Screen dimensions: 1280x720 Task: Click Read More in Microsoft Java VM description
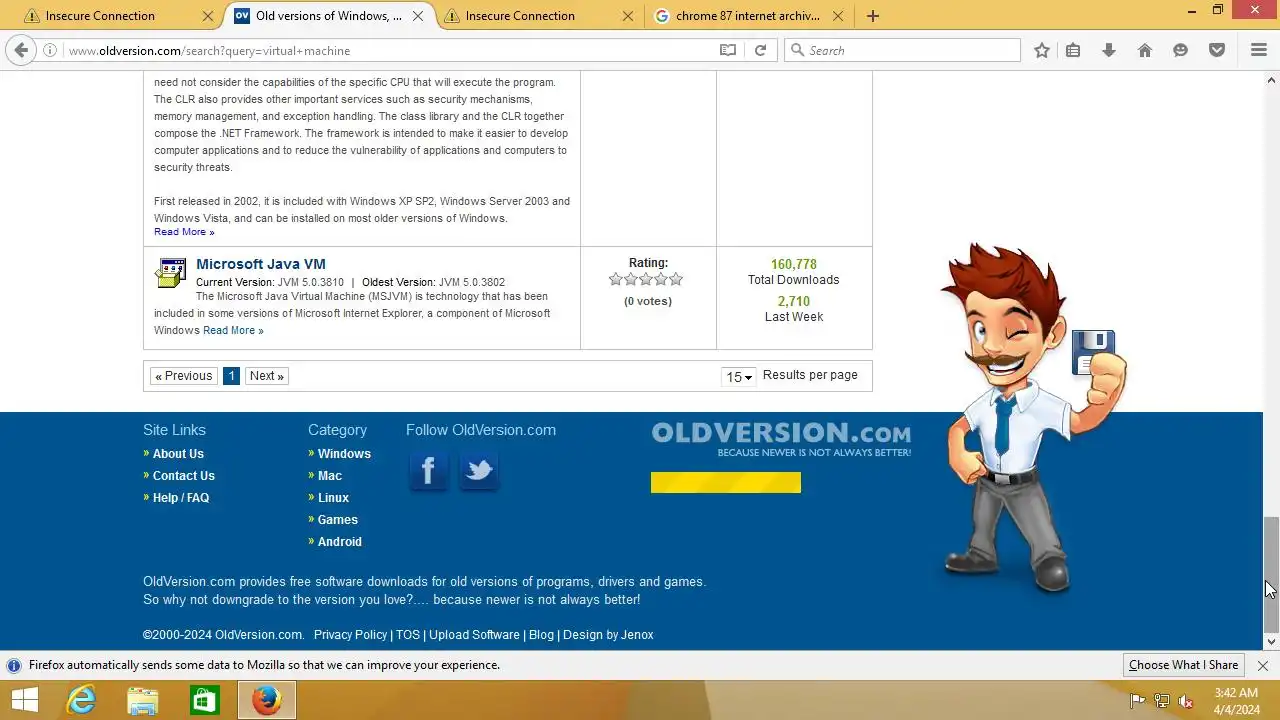click(x=233, y=330)
